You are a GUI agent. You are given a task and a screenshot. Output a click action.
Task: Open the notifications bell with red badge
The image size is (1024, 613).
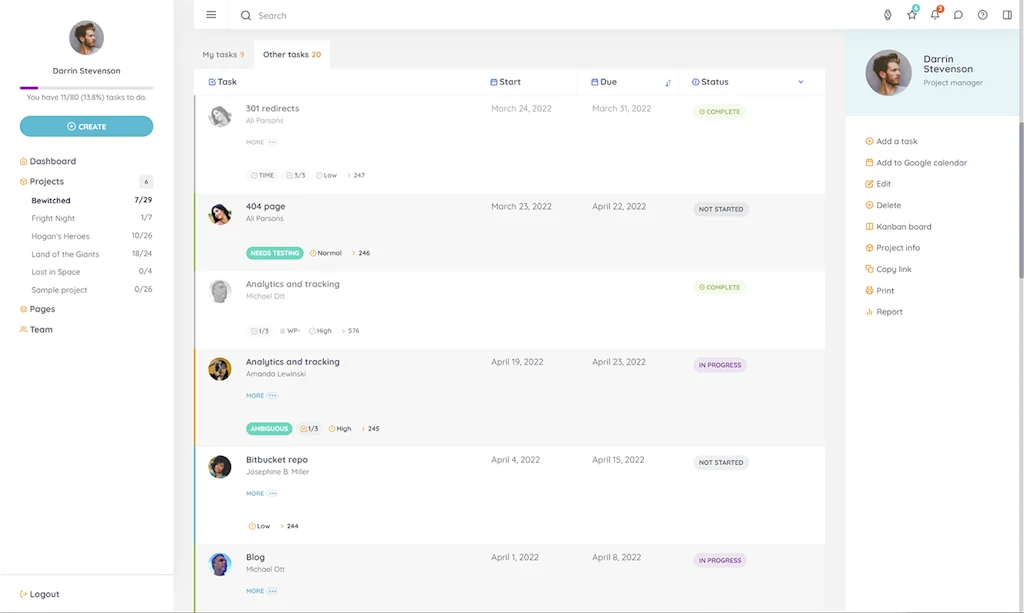tap(935, 15)
